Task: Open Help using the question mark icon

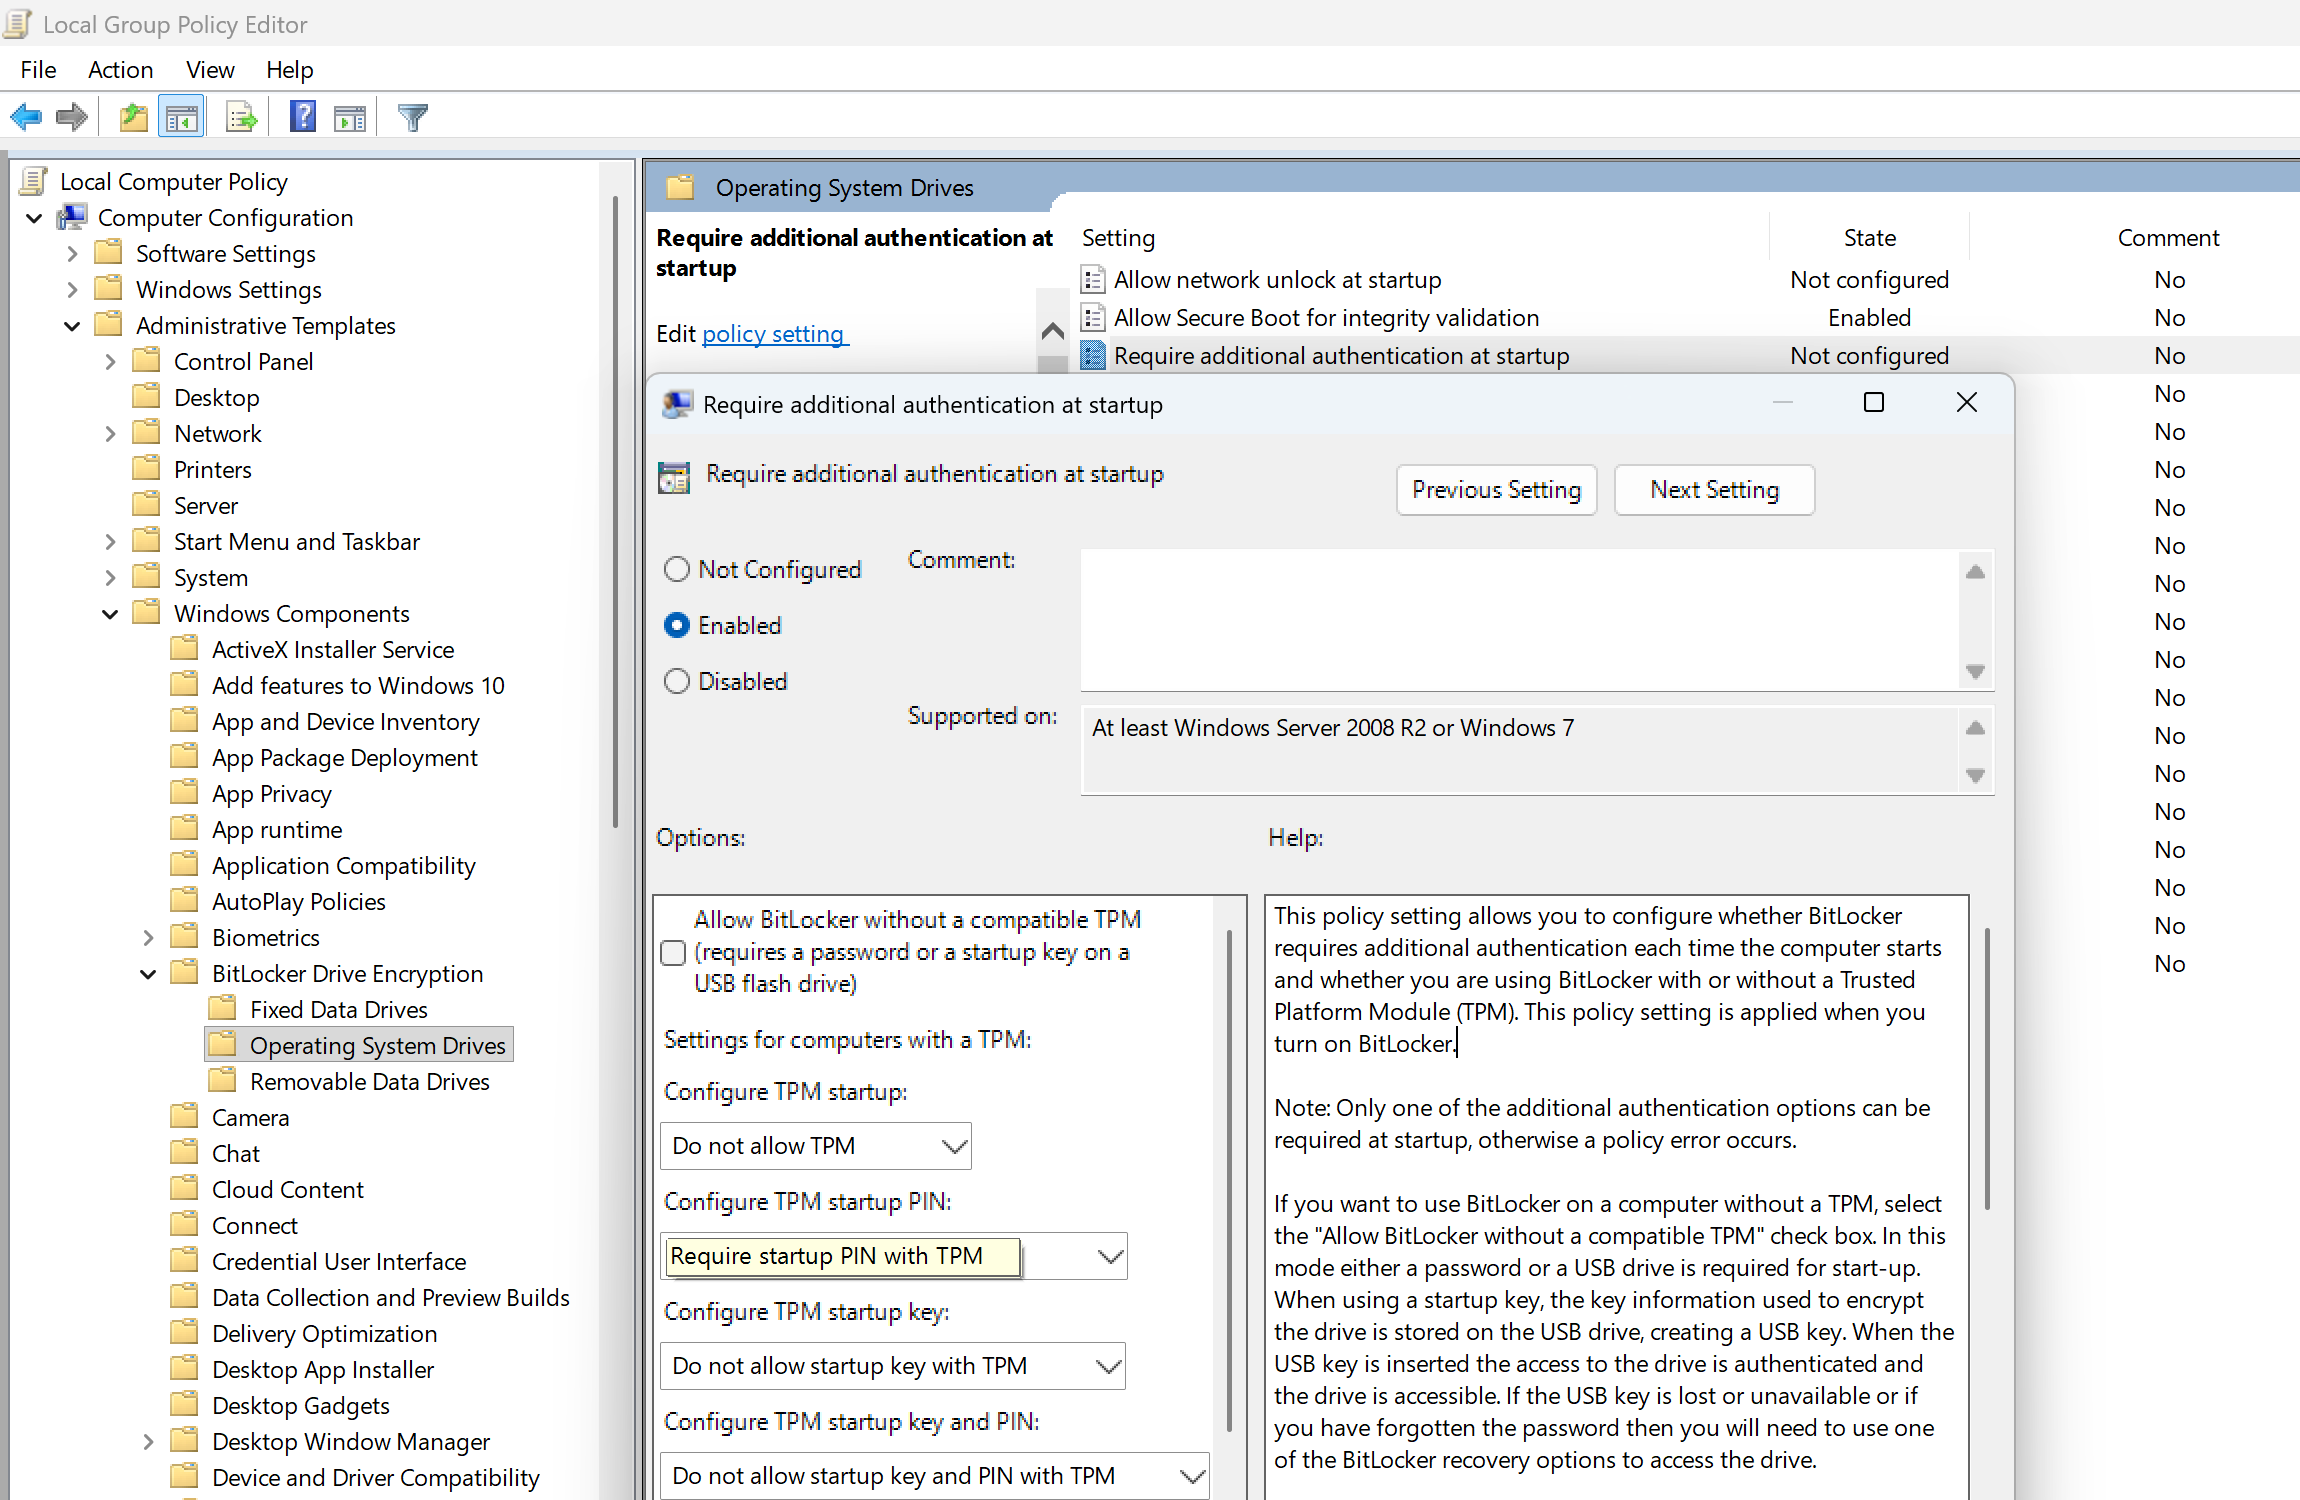Action: [x=301, y=116]
